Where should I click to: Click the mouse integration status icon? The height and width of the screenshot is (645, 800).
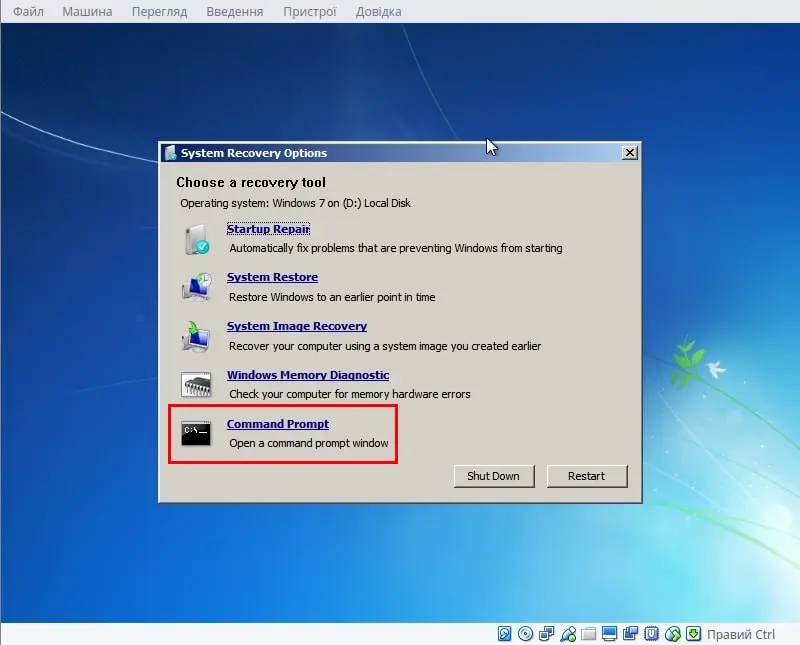(672, 634)
